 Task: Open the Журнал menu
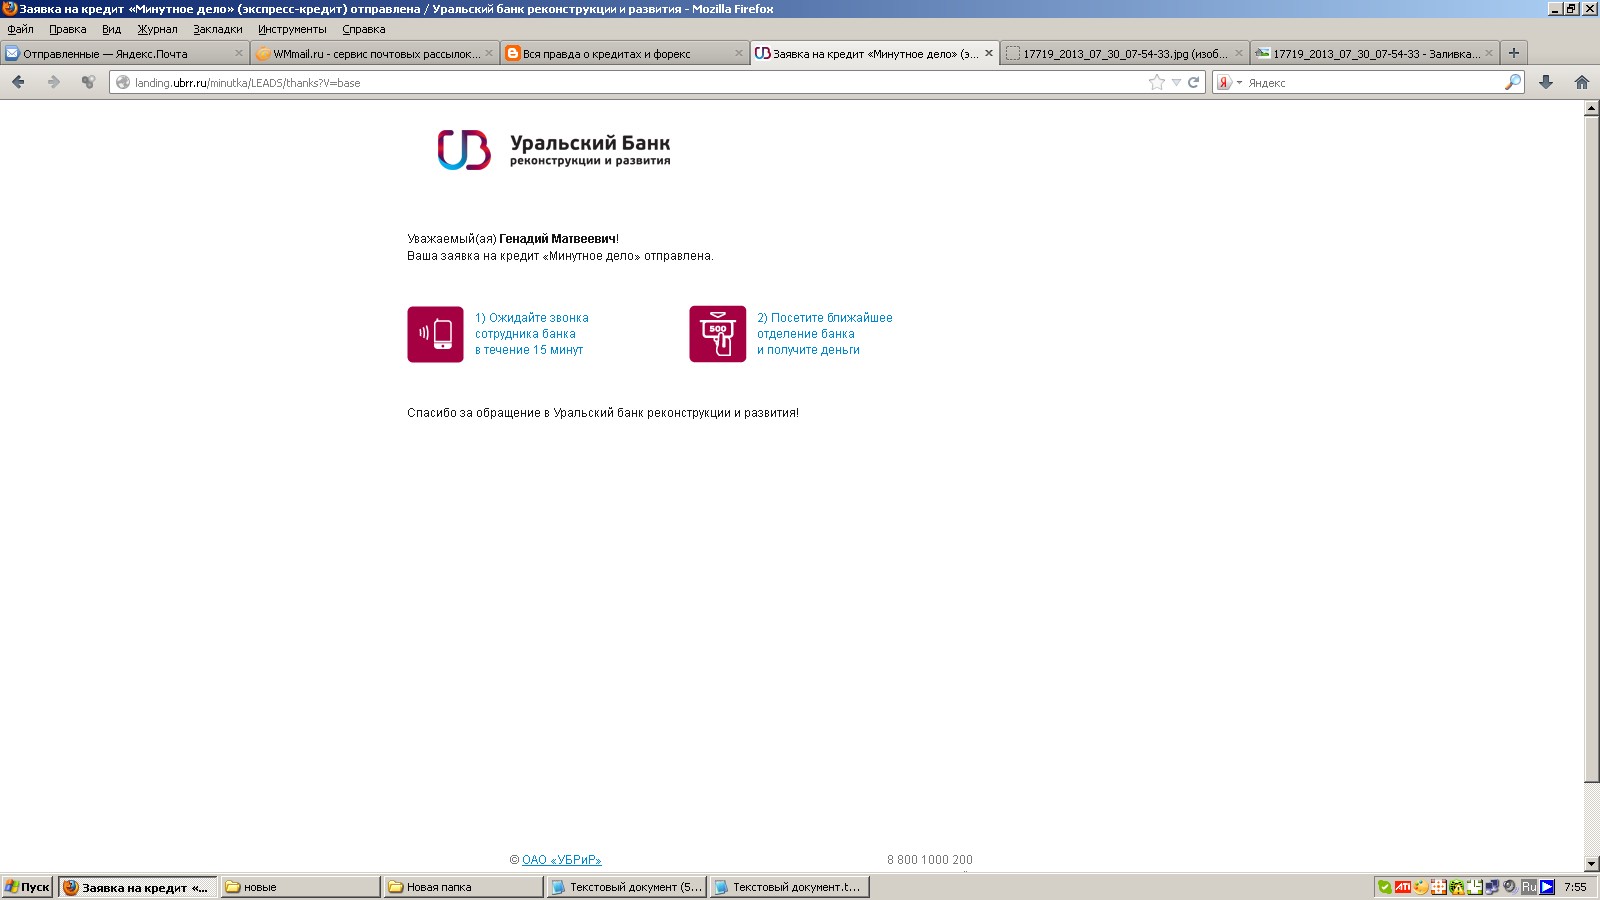[157, 29]
